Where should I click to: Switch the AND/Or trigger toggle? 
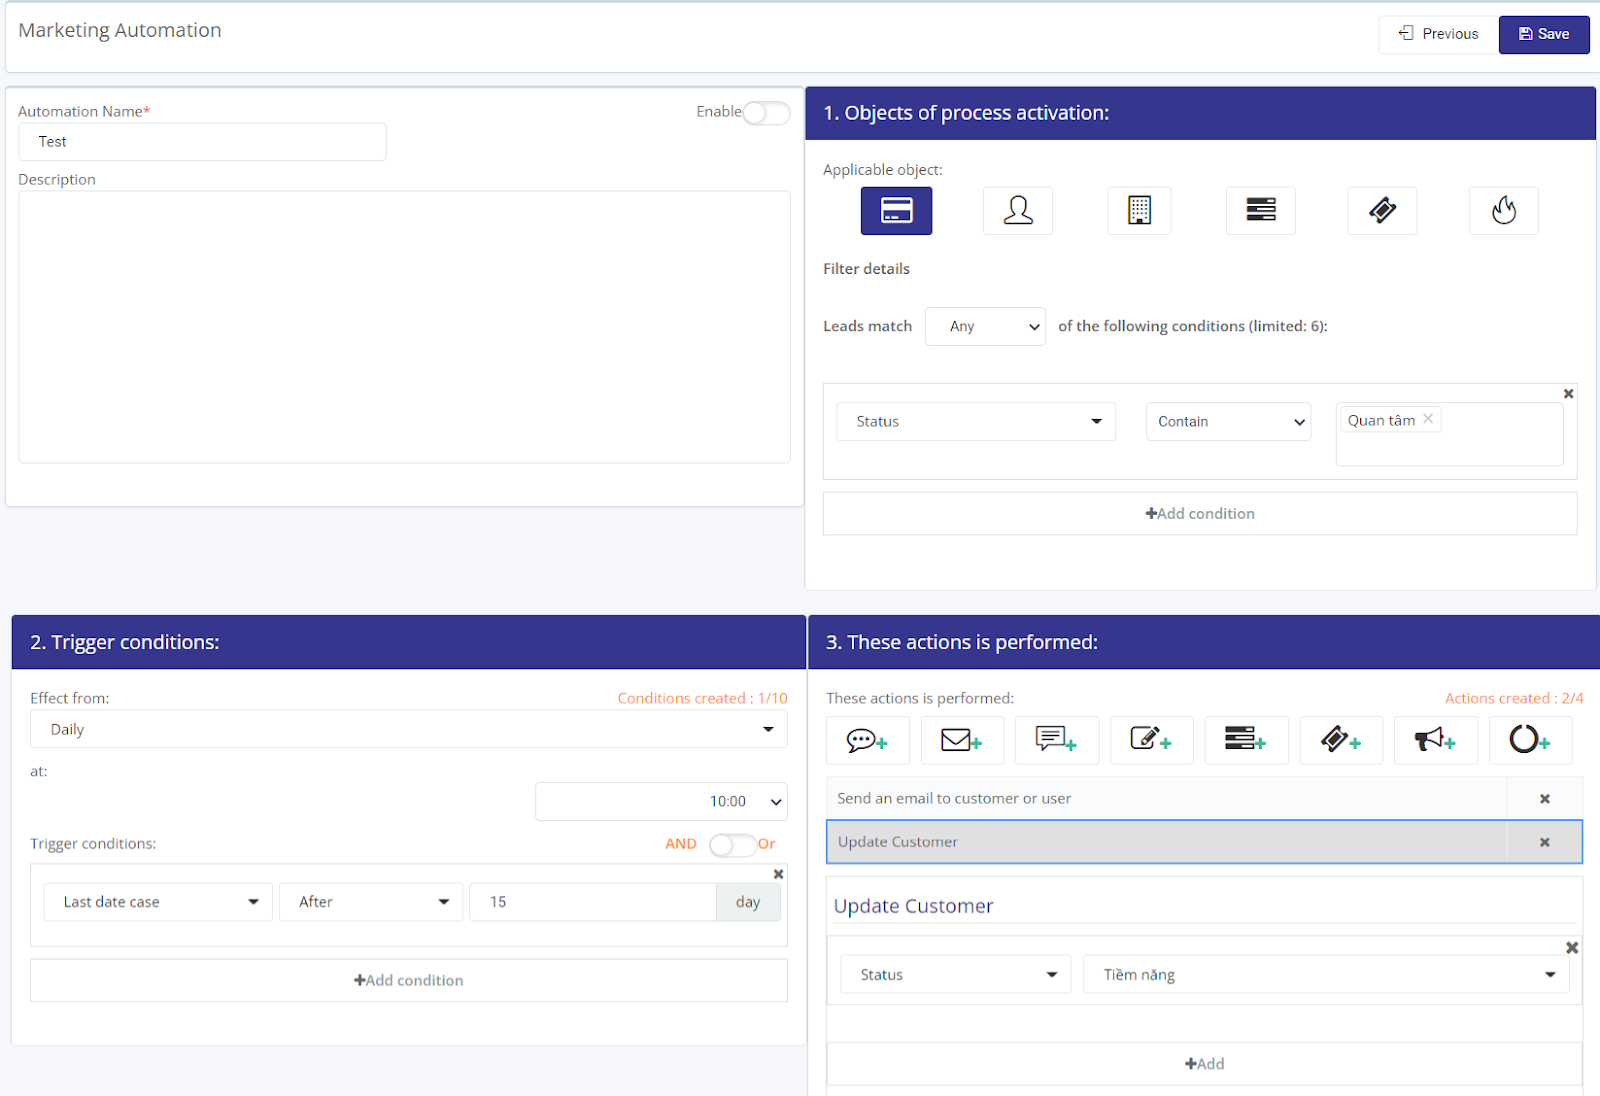733,845
